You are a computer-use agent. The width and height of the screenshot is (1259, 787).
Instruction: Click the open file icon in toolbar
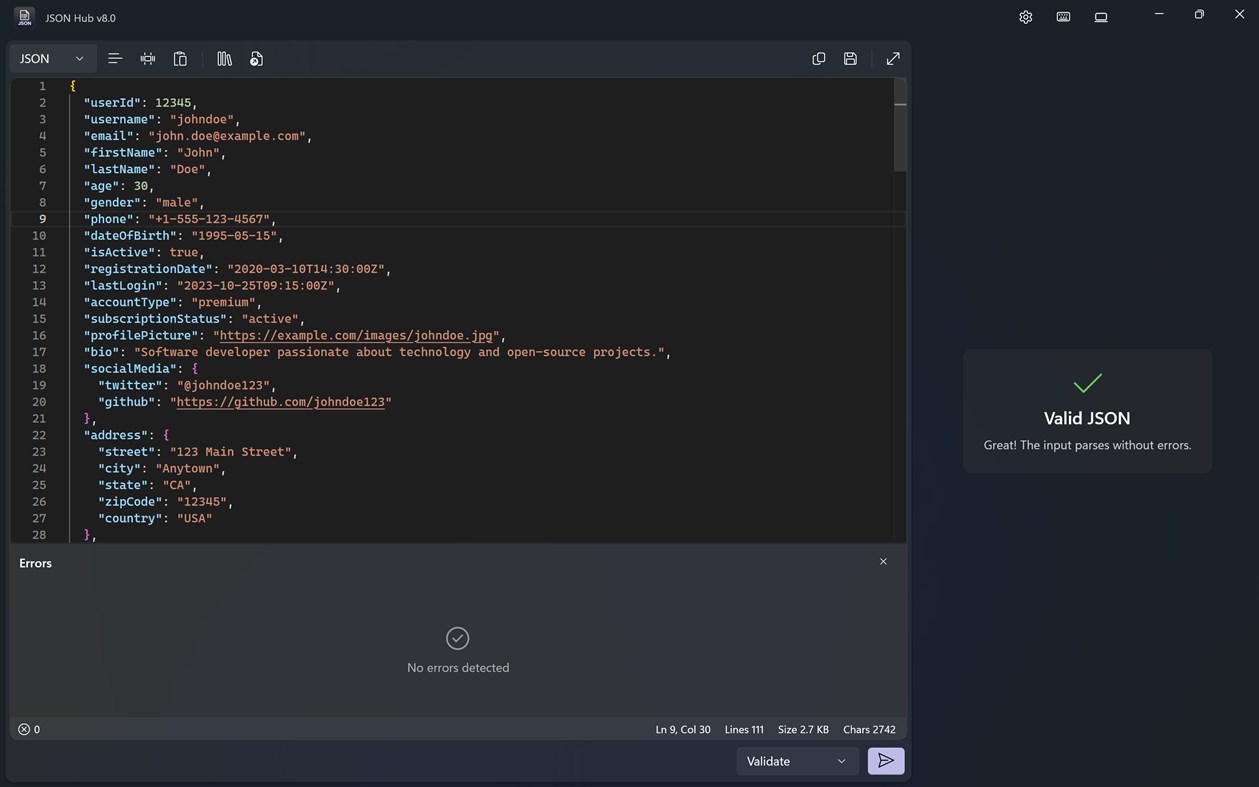256,59
